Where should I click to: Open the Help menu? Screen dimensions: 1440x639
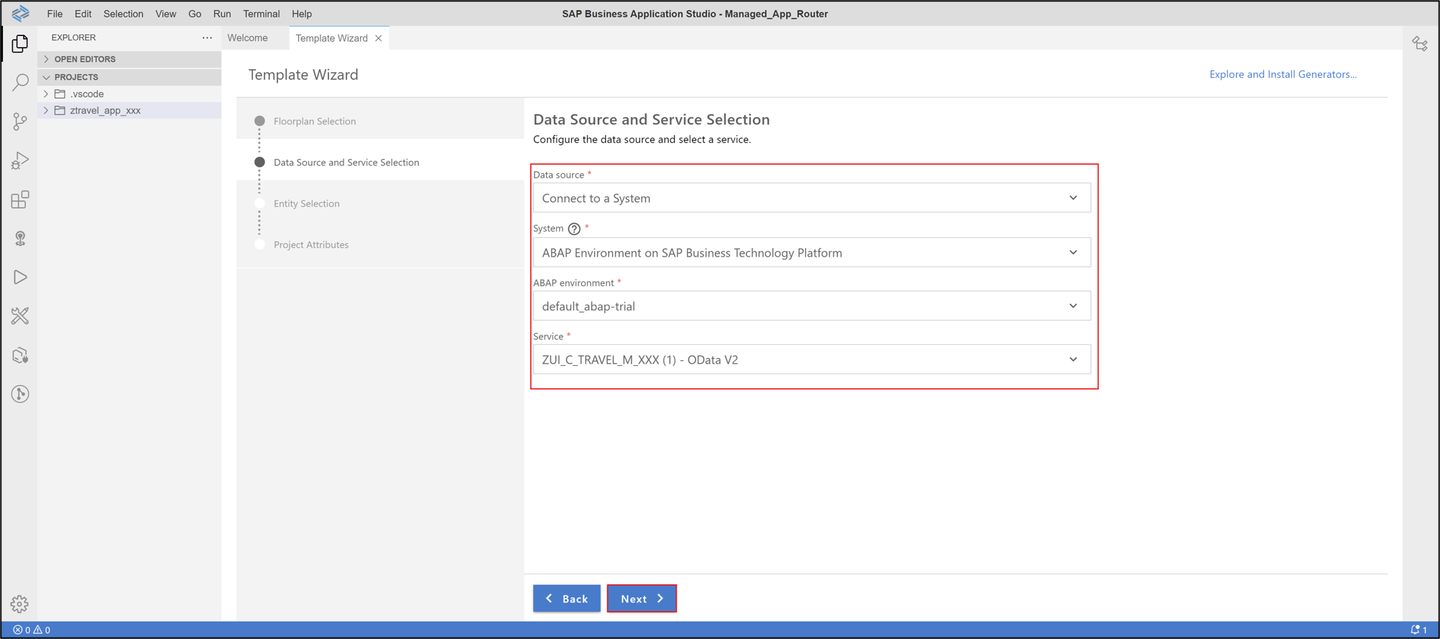pos(301,14)
